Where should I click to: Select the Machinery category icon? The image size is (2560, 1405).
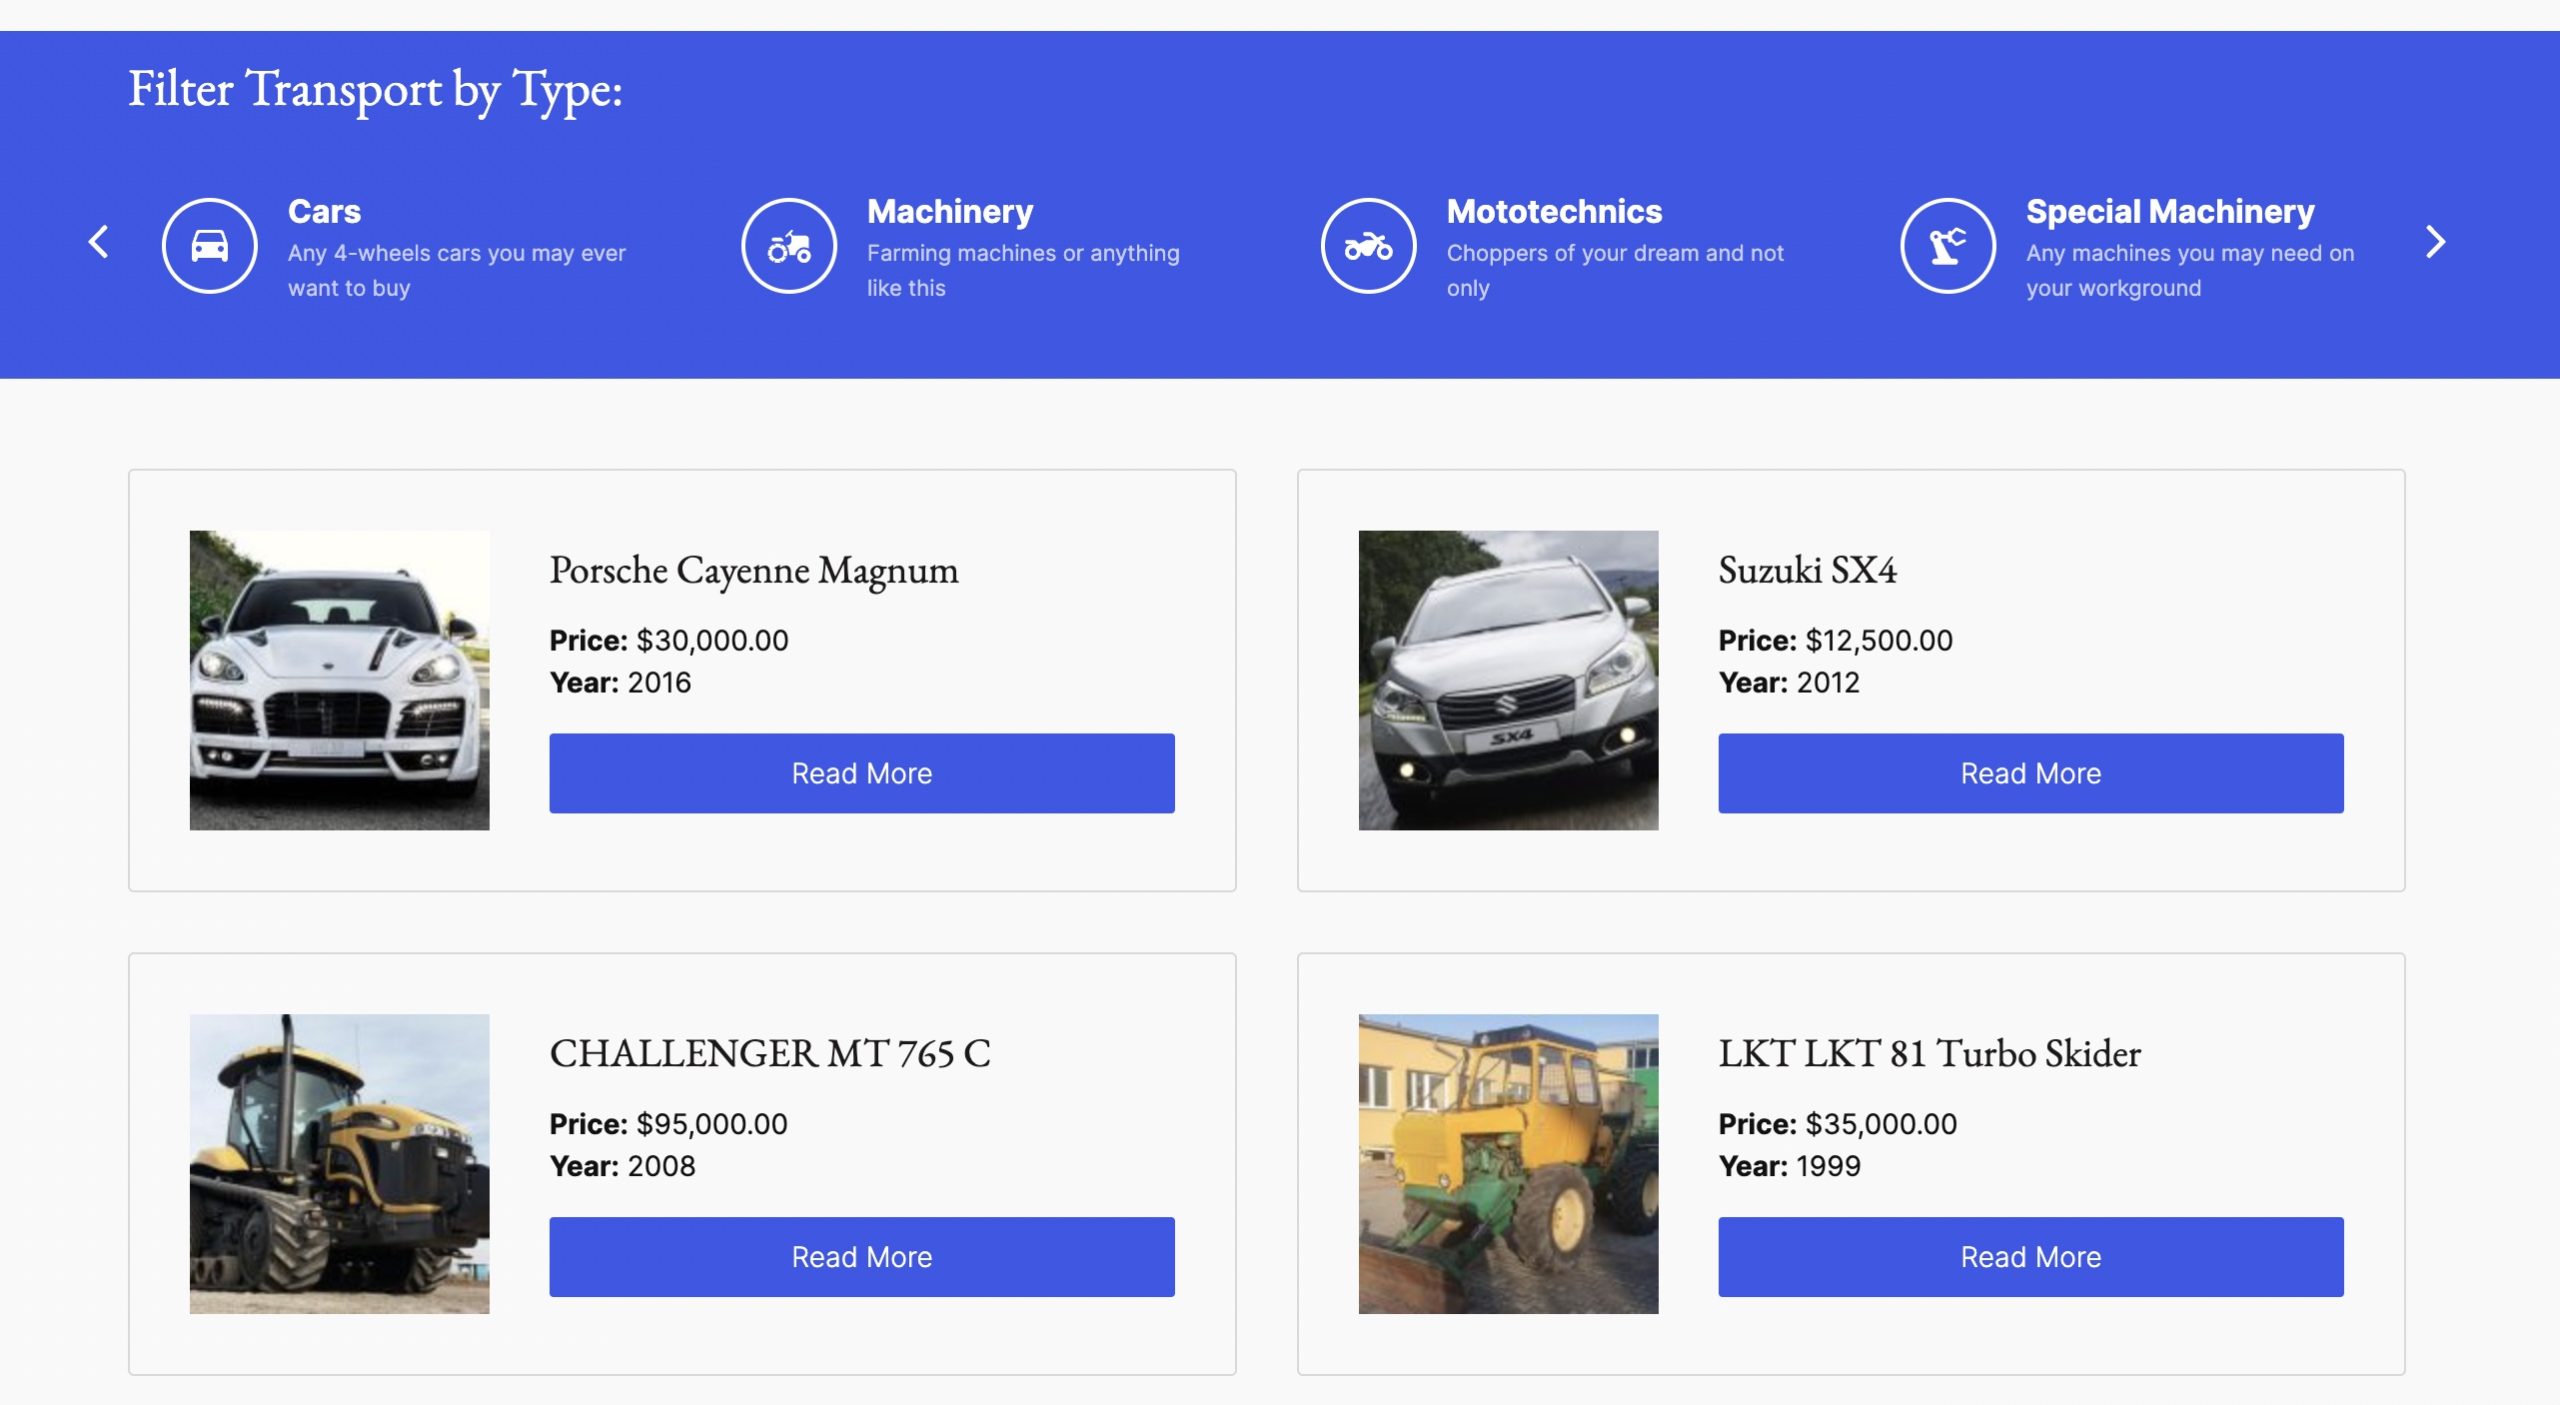pyautogui.click(x=789, y=244)
